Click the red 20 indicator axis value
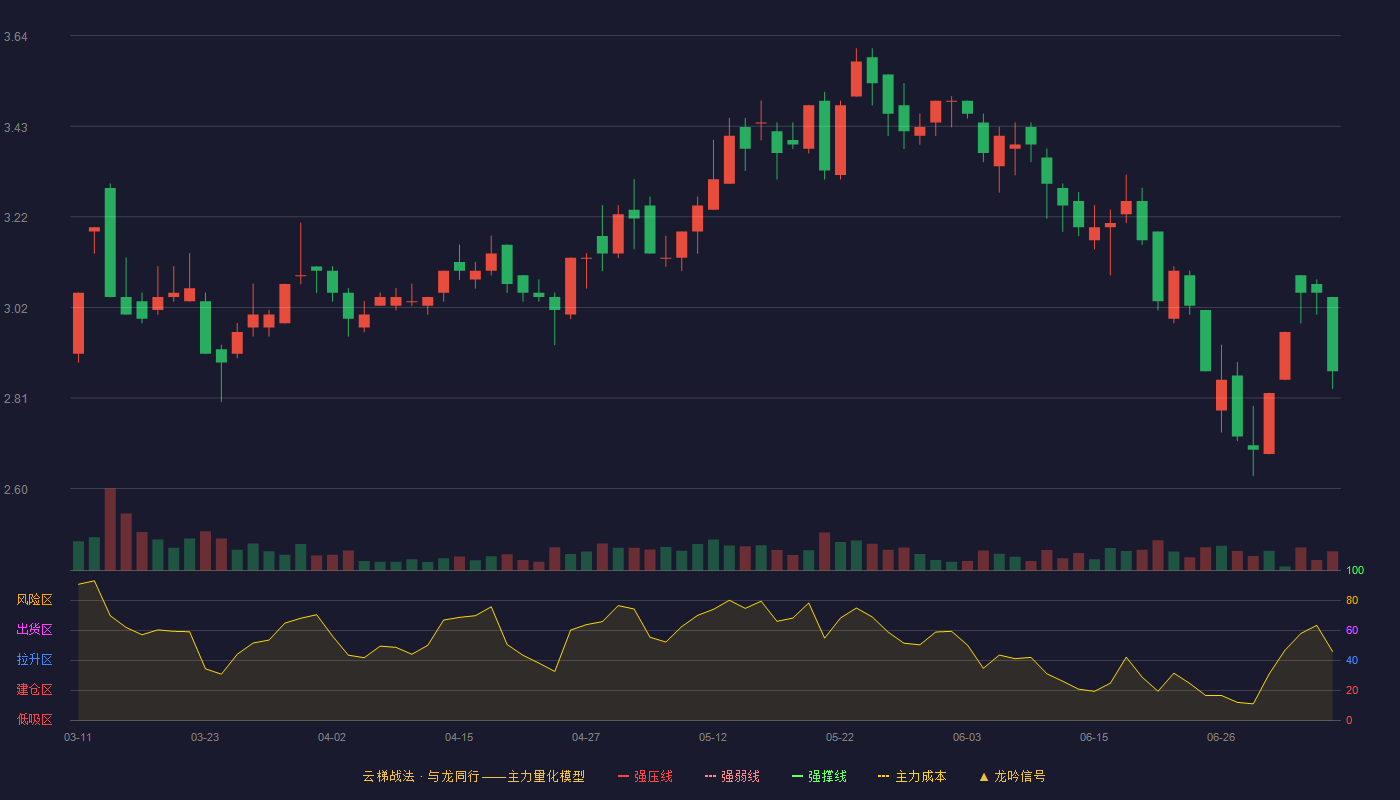 point(1352,690)
